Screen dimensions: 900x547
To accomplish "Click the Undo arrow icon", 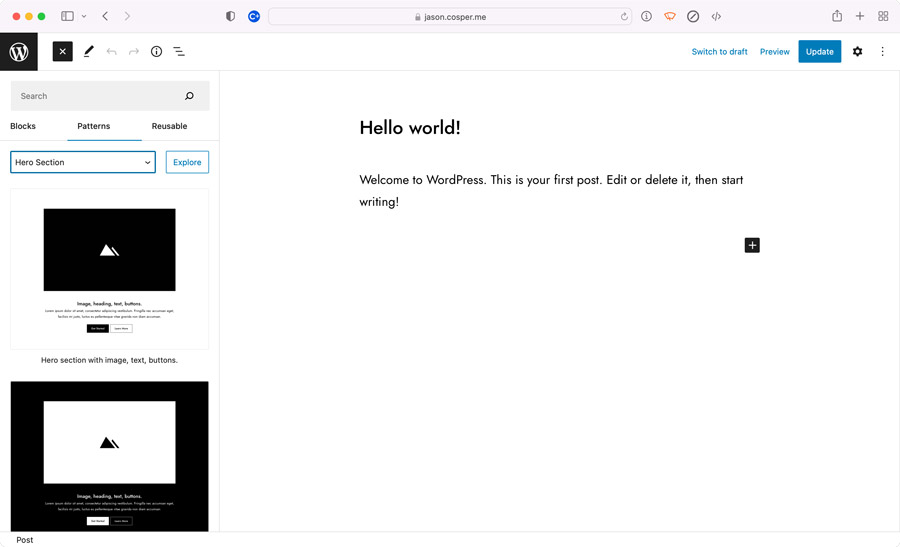I will [x=111, y=52].
